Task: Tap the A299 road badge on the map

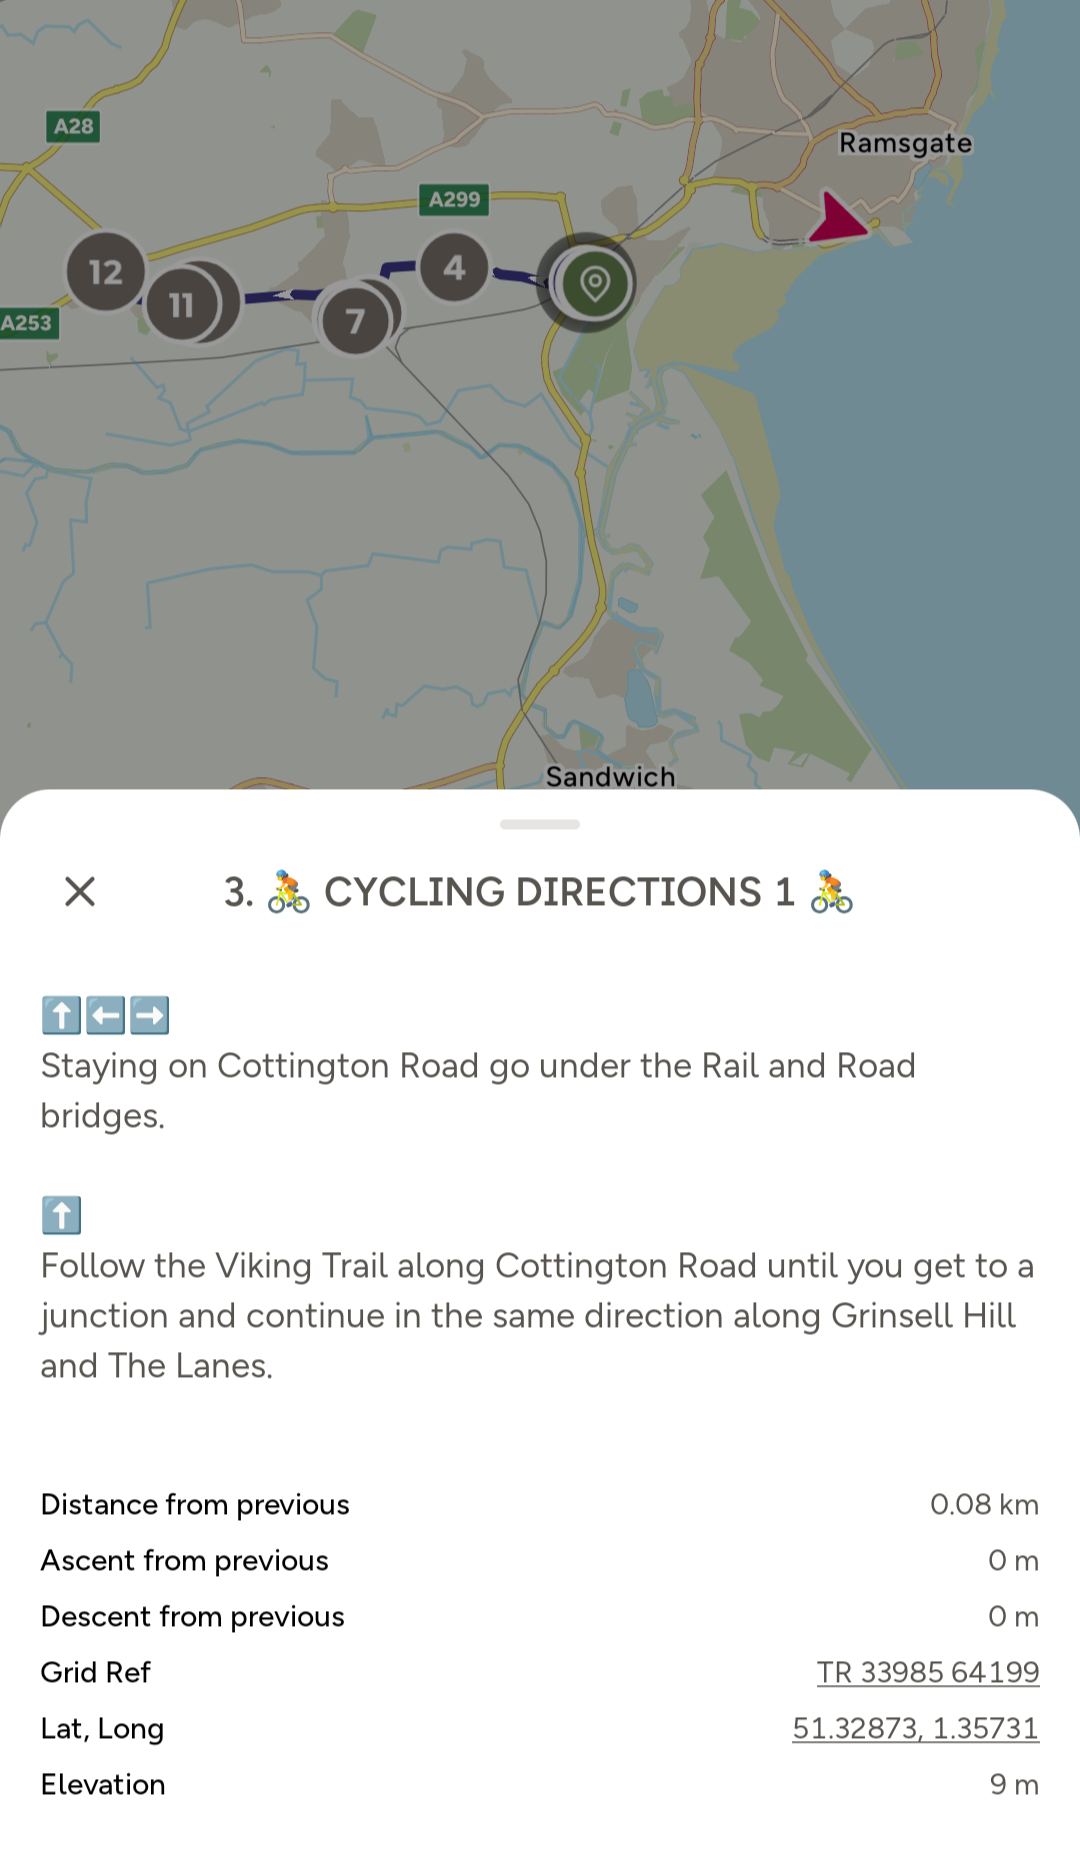Action: click(x=455, y=199)
